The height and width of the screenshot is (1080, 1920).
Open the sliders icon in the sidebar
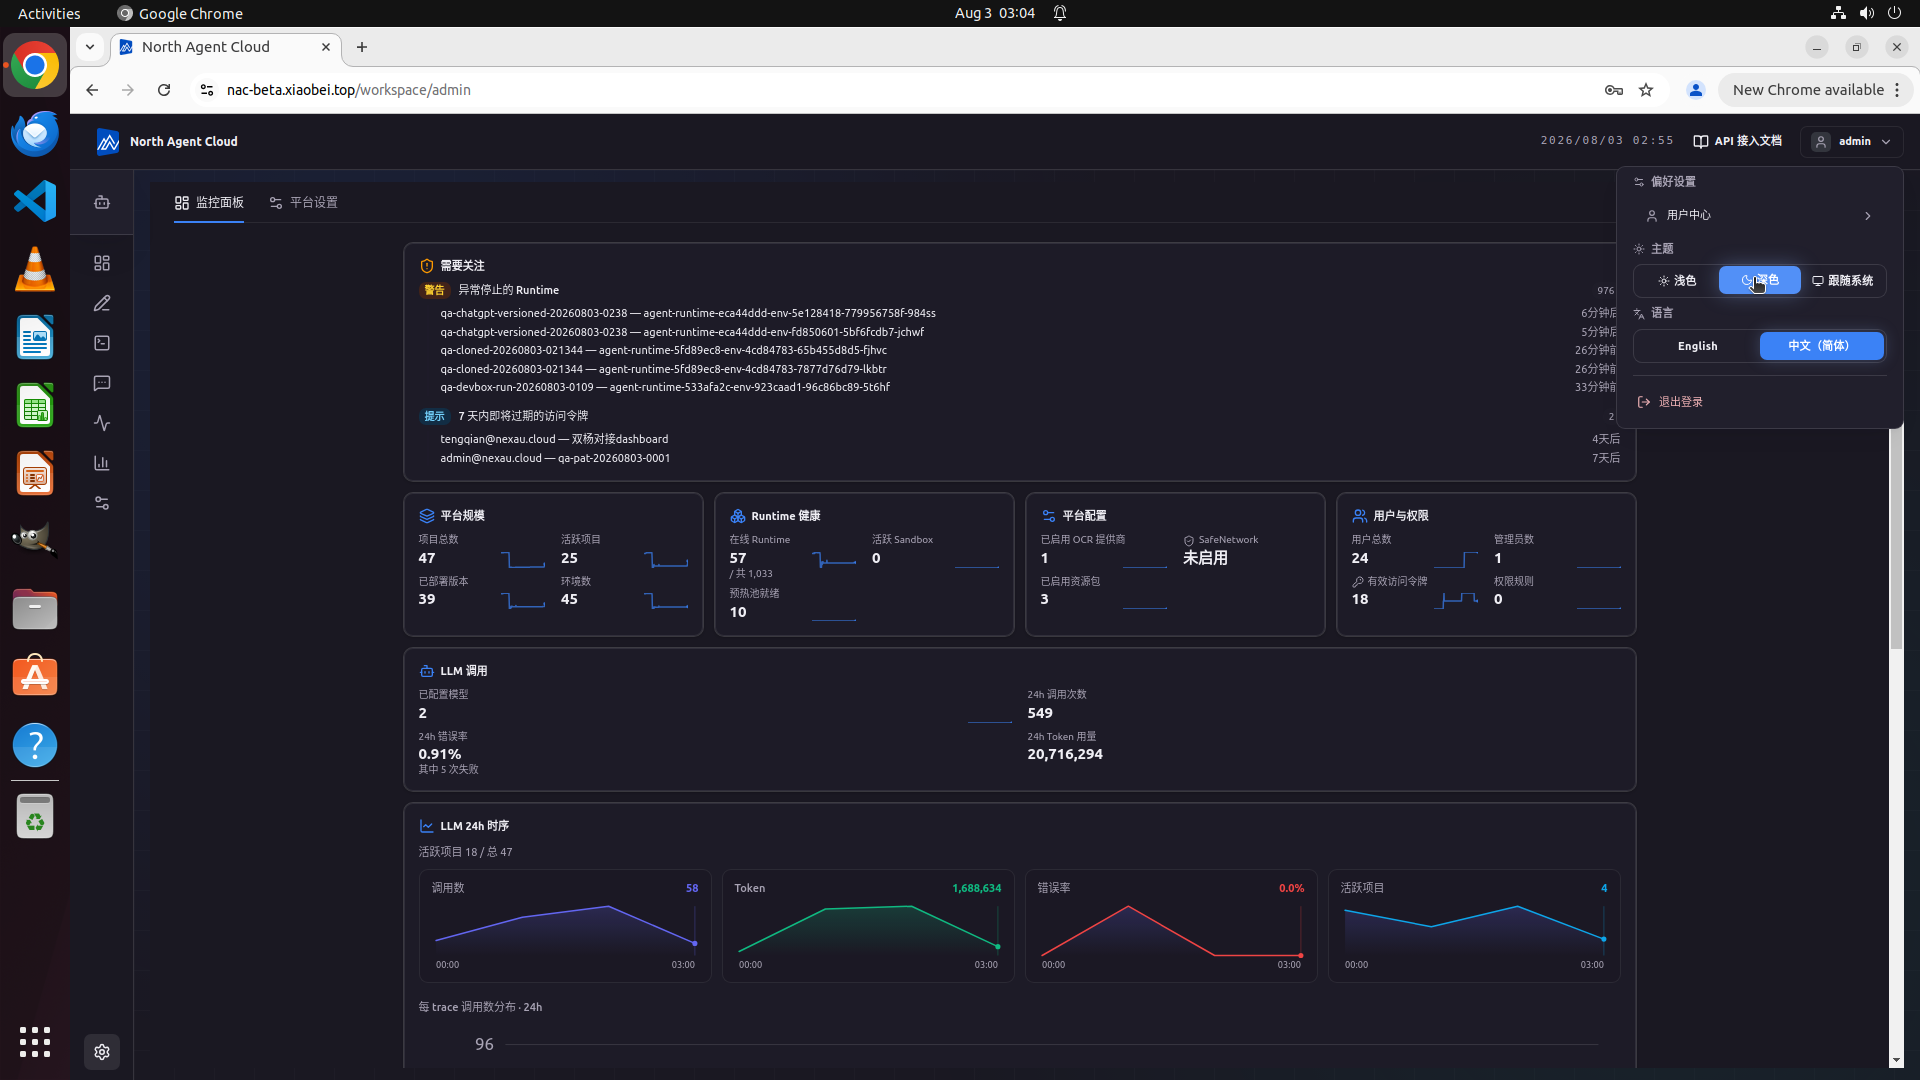pyautogui.click(x=102, y=503)
